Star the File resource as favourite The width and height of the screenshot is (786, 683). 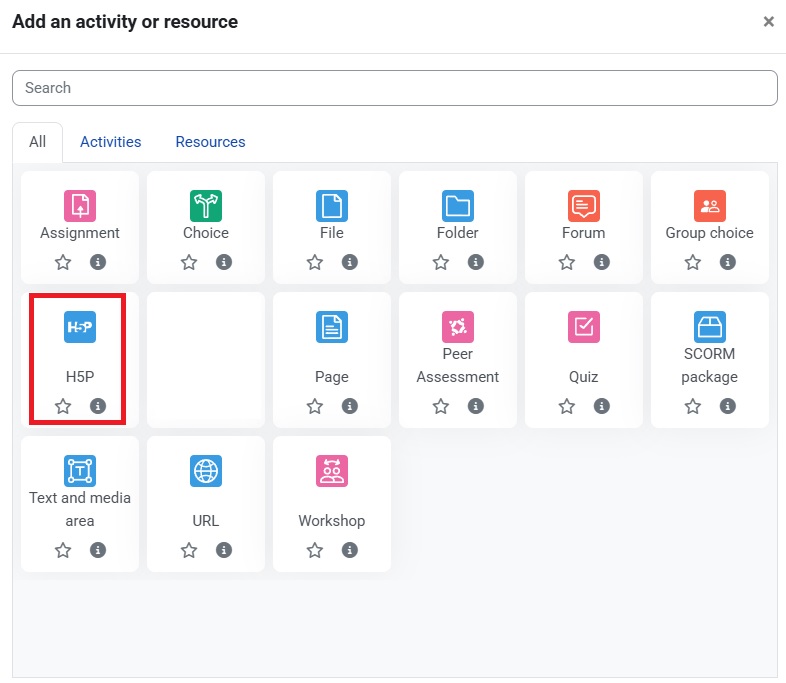point(315,262)
